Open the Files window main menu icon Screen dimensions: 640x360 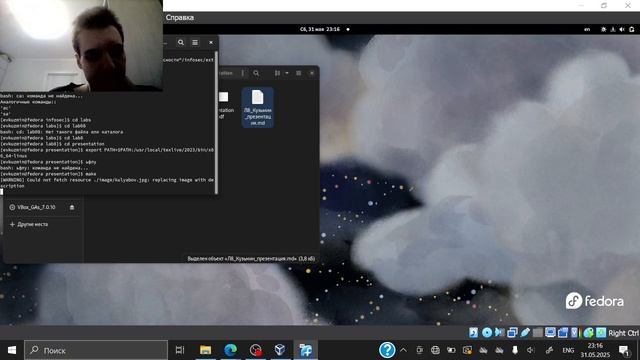(299, 73)
